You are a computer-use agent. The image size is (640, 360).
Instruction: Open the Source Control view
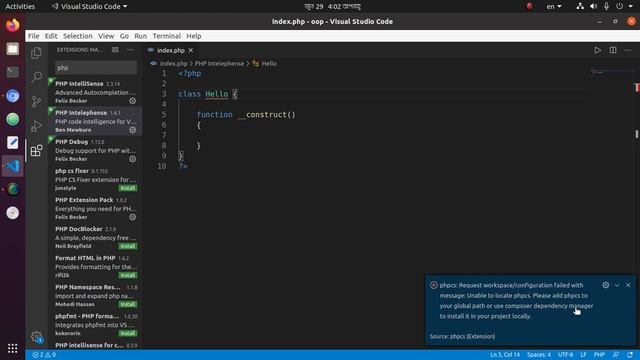[x=36, y=101]
